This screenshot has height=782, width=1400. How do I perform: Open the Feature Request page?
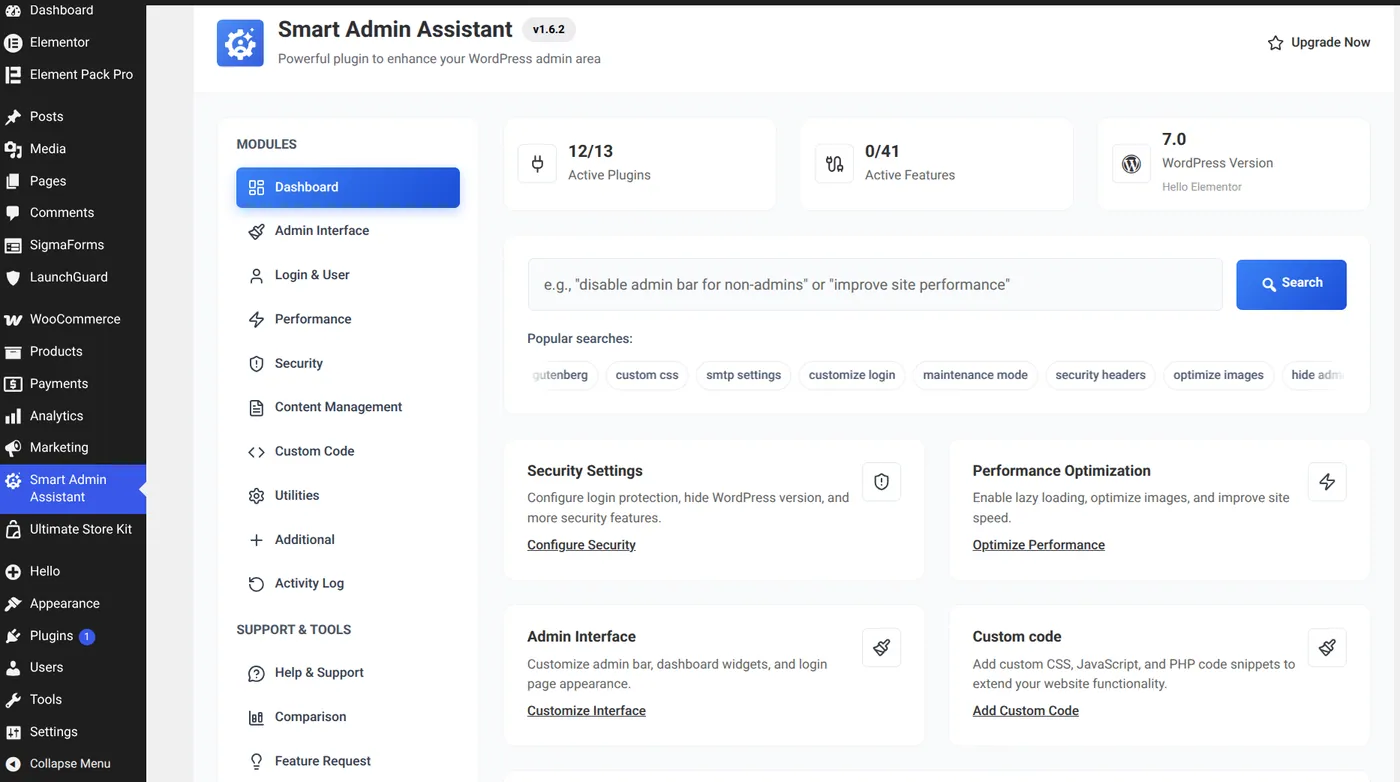[x=348, y=761]
